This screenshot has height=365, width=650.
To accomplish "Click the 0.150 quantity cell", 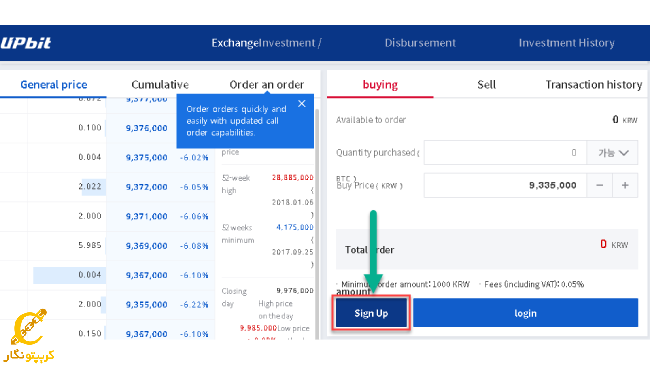I will tap(90, 333).
